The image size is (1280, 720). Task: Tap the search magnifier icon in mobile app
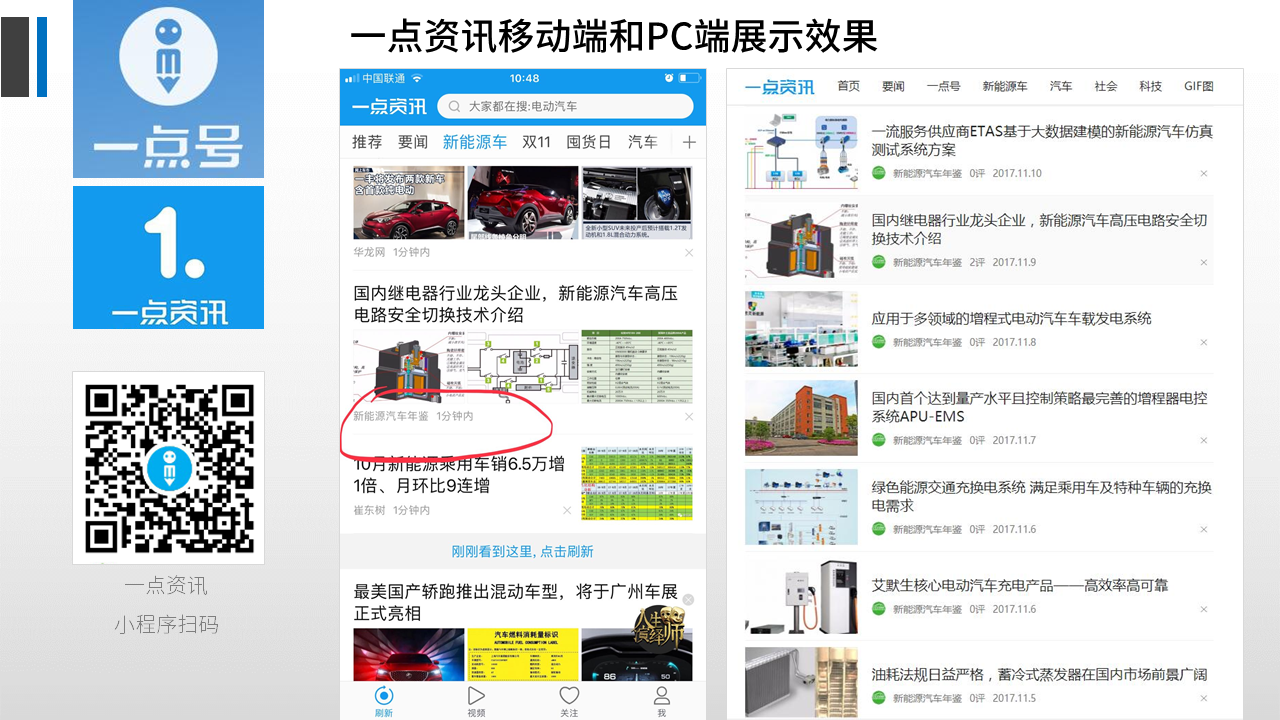click(x=455, y=106)
